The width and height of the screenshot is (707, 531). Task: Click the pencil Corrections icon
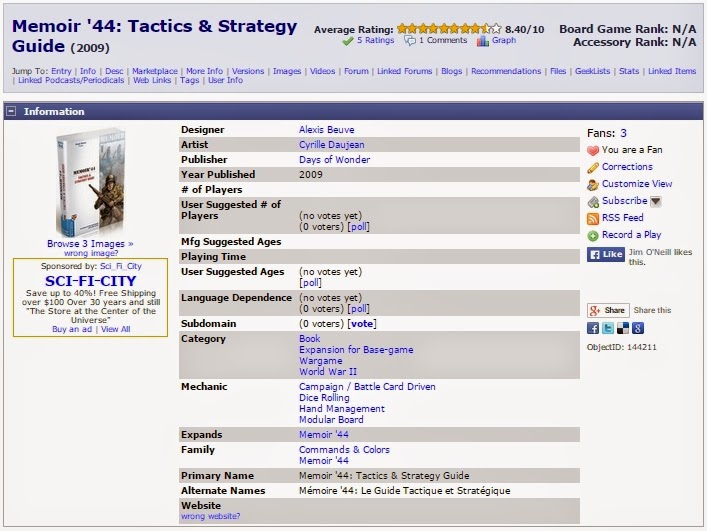point(593,168)
